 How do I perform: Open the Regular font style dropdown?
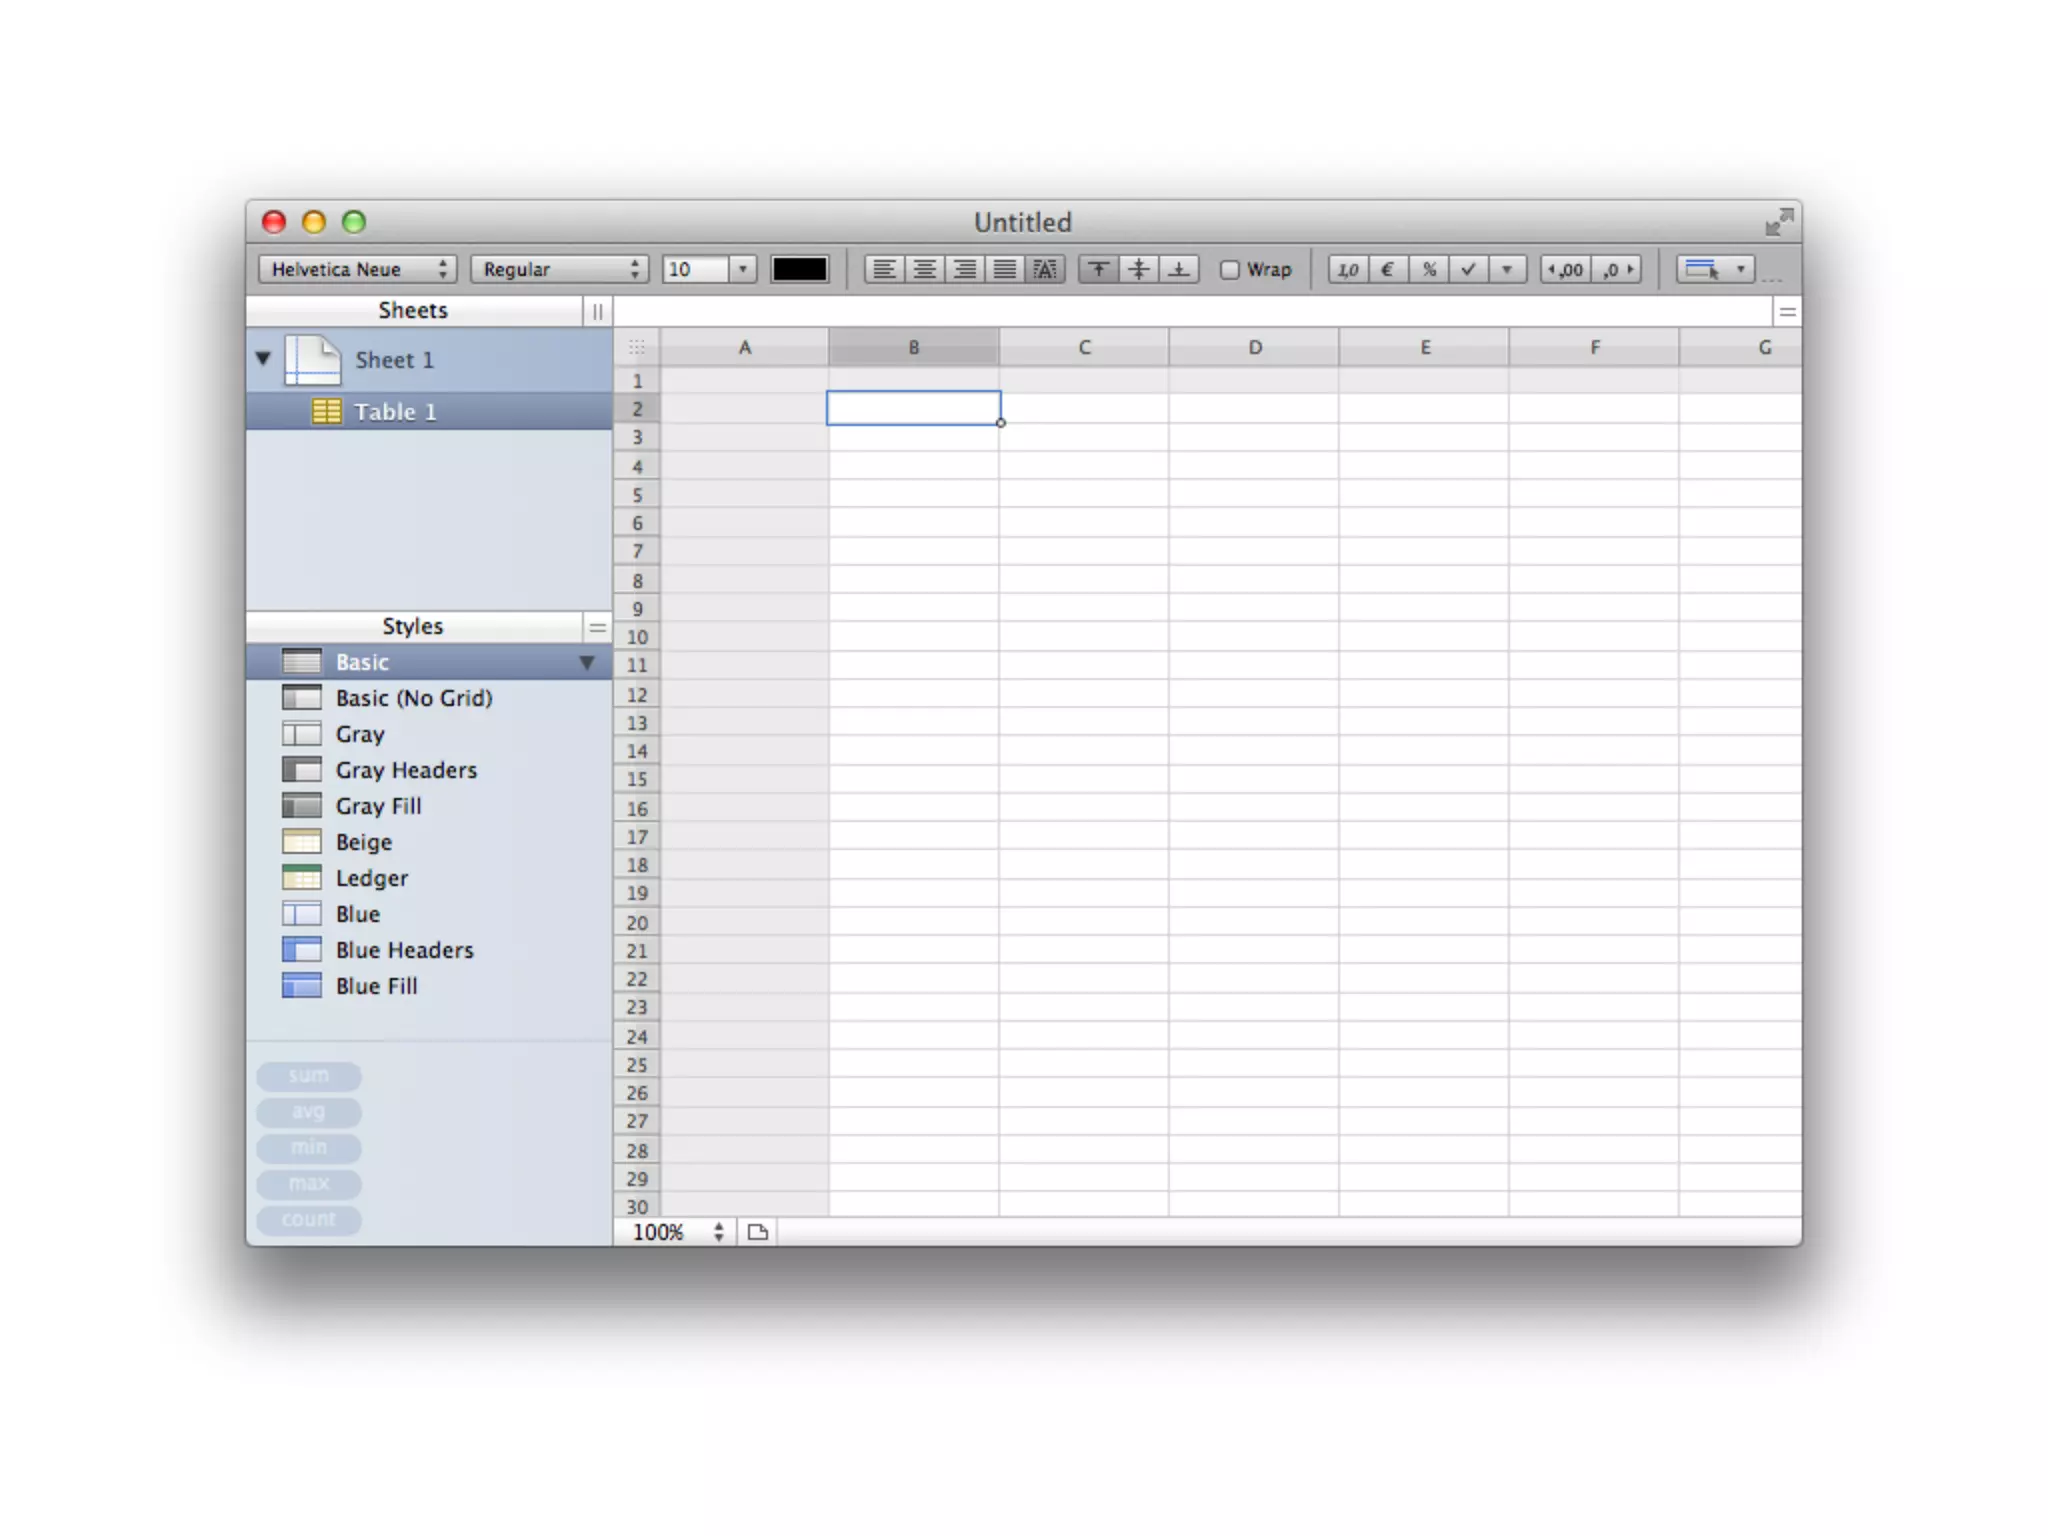click(x=559, y=270)
